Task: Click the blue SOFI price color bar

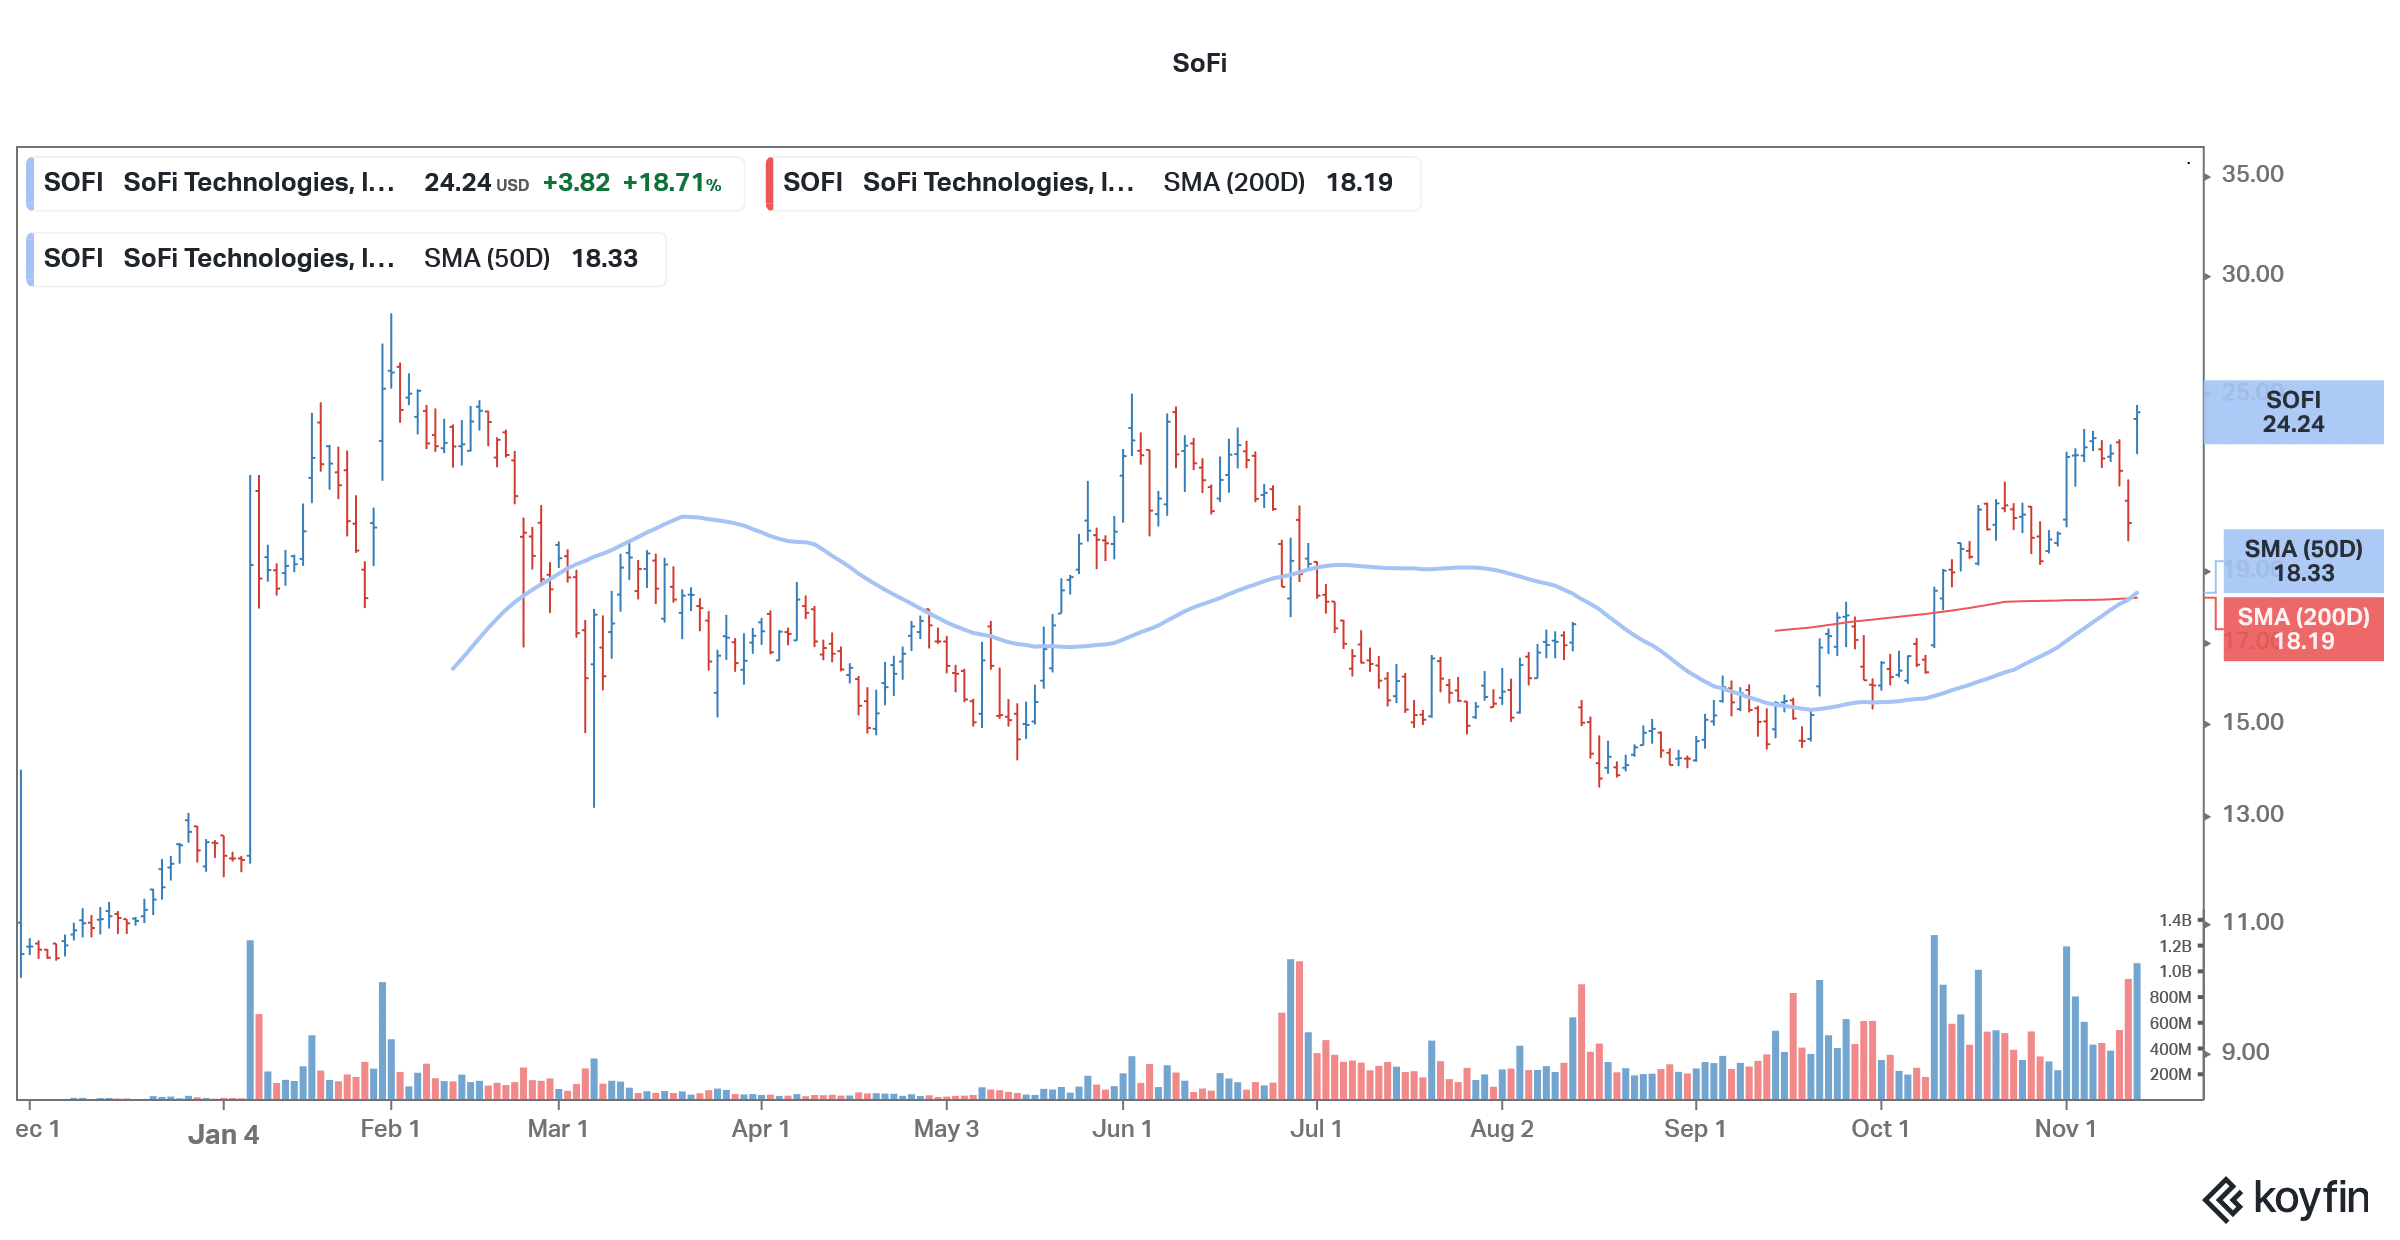Action: pos(30,183)
